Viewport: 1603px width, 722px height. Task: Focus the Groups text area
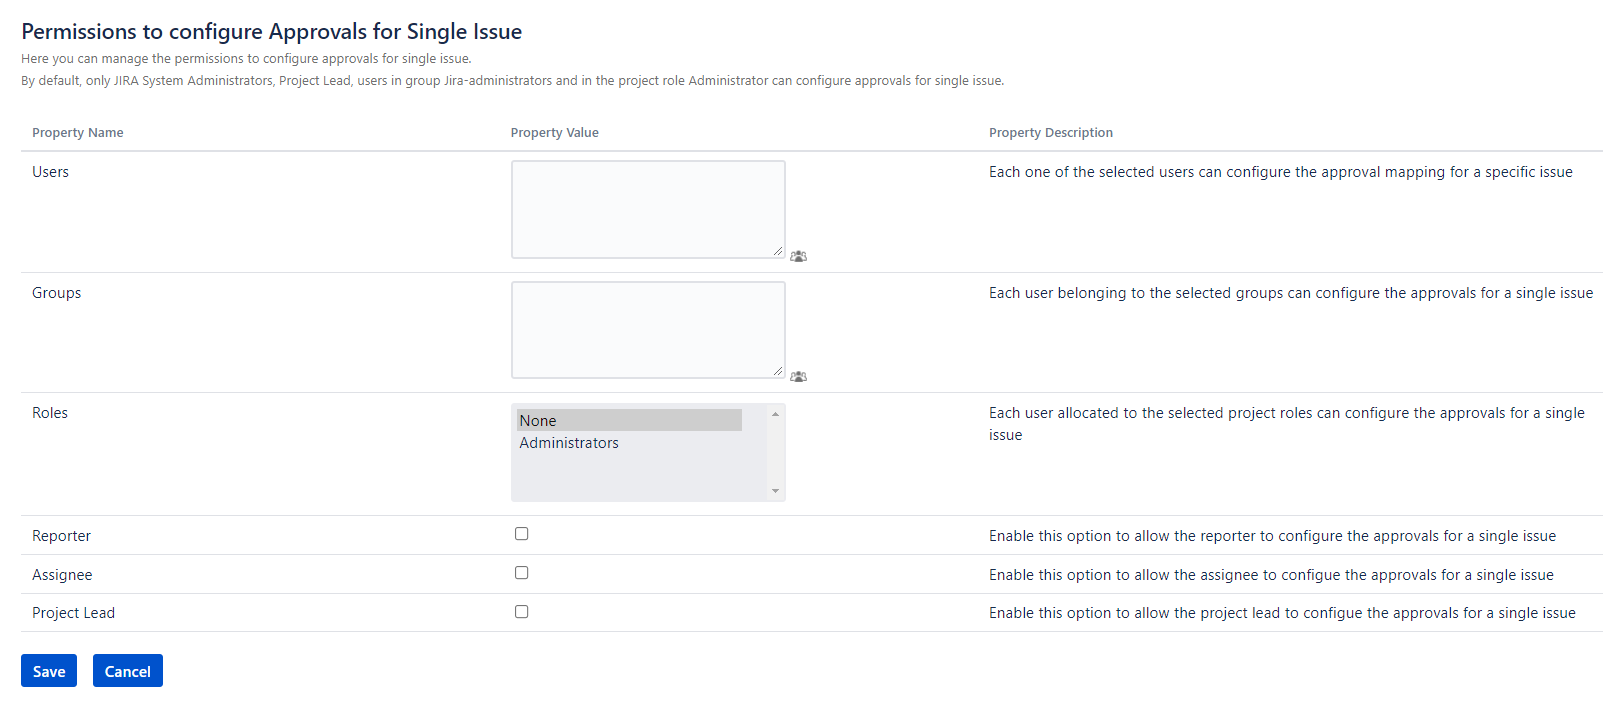(647, 329)
